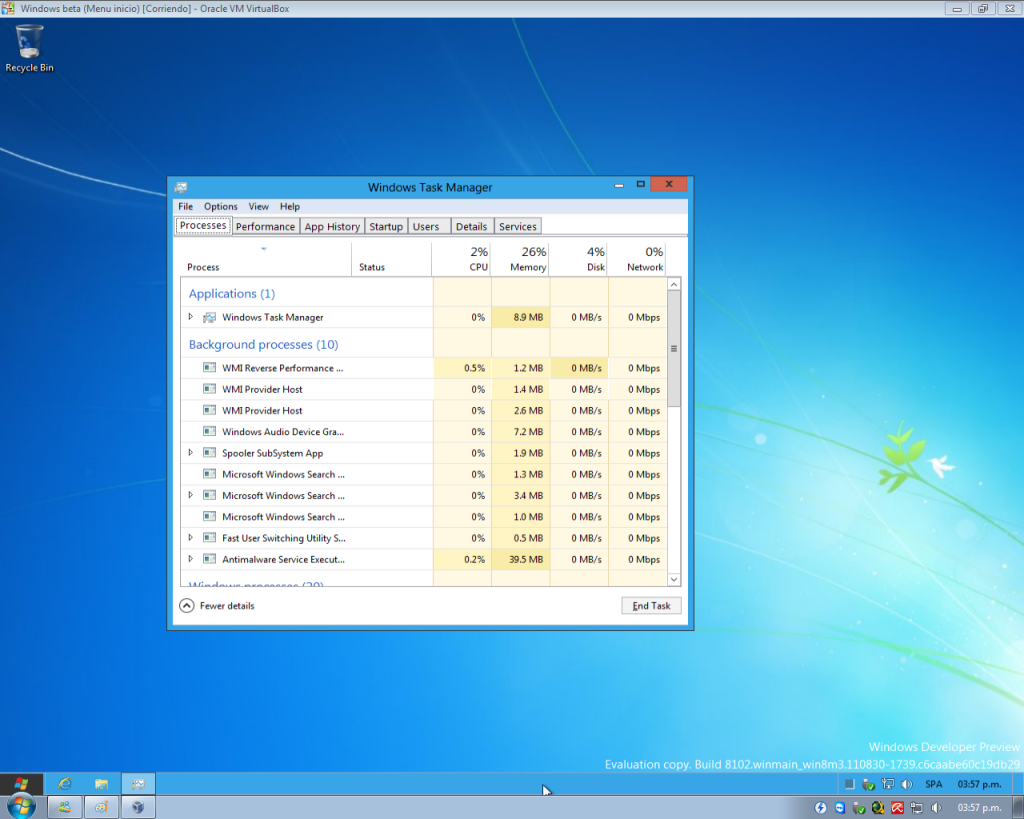Image resolution: width=1024 pixels, height=819 pixels.
Task: Select the VirtualBox icon on the host taskbar
Action: tap(138, 807)
